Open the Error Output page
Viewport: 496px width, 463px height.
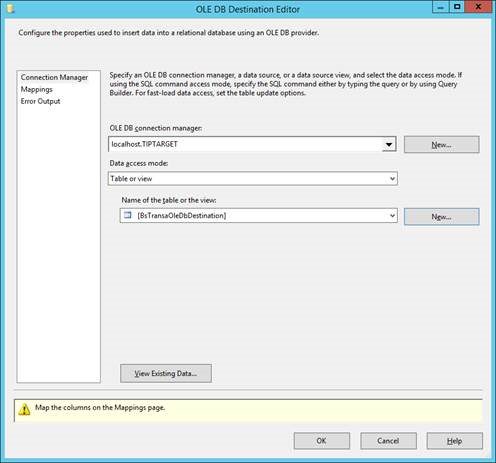click(x=40, y=101)
